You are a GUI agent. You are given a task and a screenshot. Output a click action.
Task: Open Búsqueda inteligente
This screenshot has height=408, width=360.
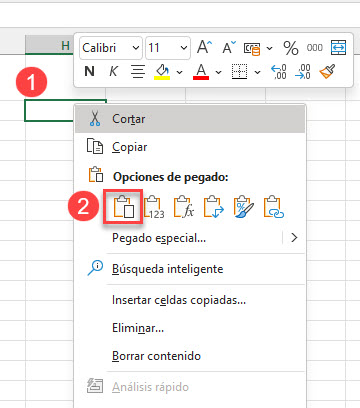tap(190, 269)
